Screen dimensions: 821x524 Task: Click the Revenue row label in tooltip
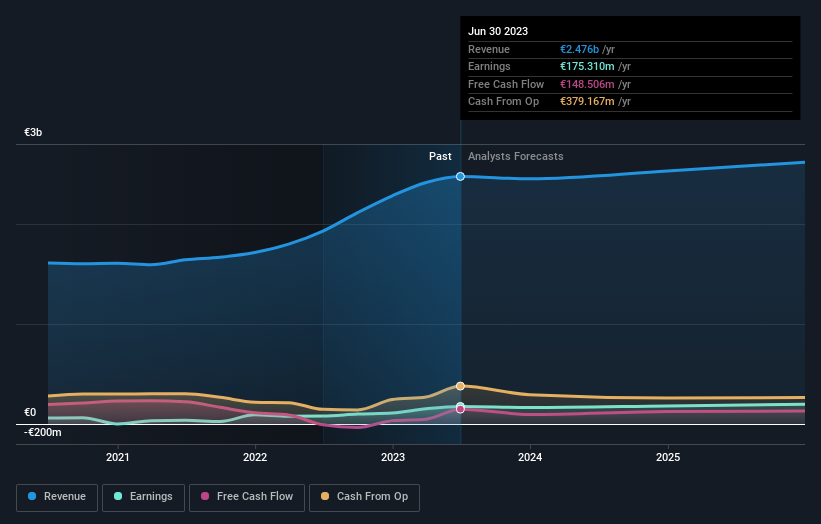(489, 49)
